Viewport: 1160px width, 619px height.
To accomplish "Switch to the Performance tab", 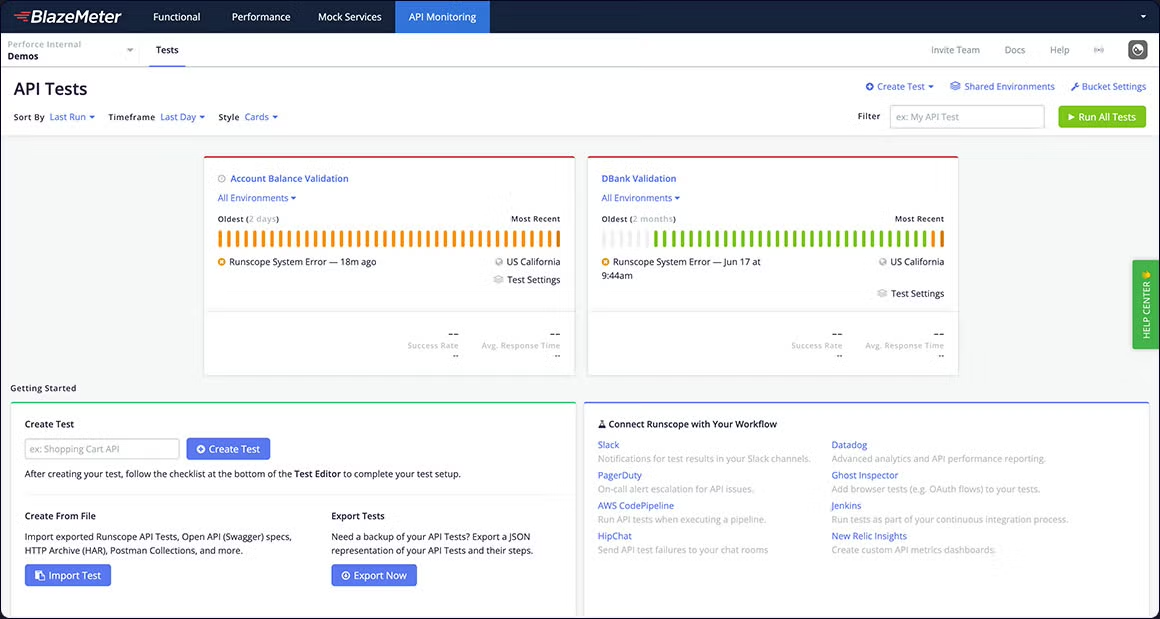I will click(261, 17).
